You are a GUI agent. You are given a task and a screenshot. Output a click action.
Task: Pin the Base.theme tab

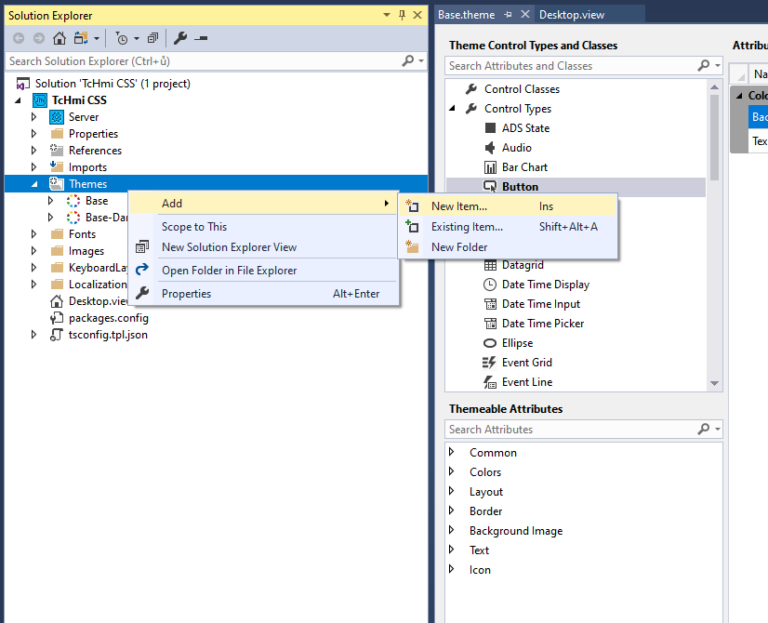[508, 15]
